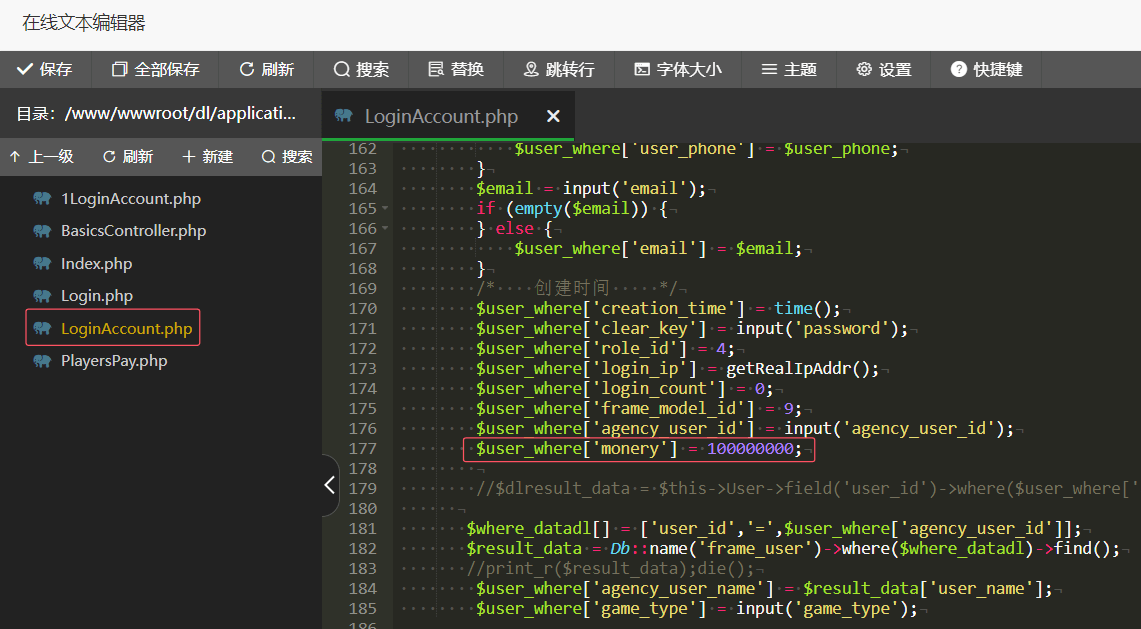
Task: Click the Refresh (刷新) toolbar button
Action: [x=266, y=69]
